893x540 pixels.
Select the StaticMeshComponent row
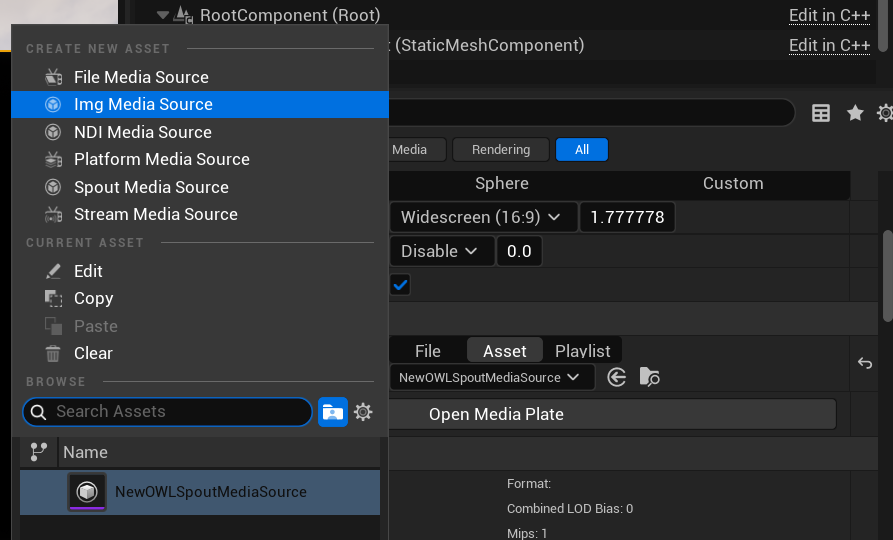[x=490, y=45]
